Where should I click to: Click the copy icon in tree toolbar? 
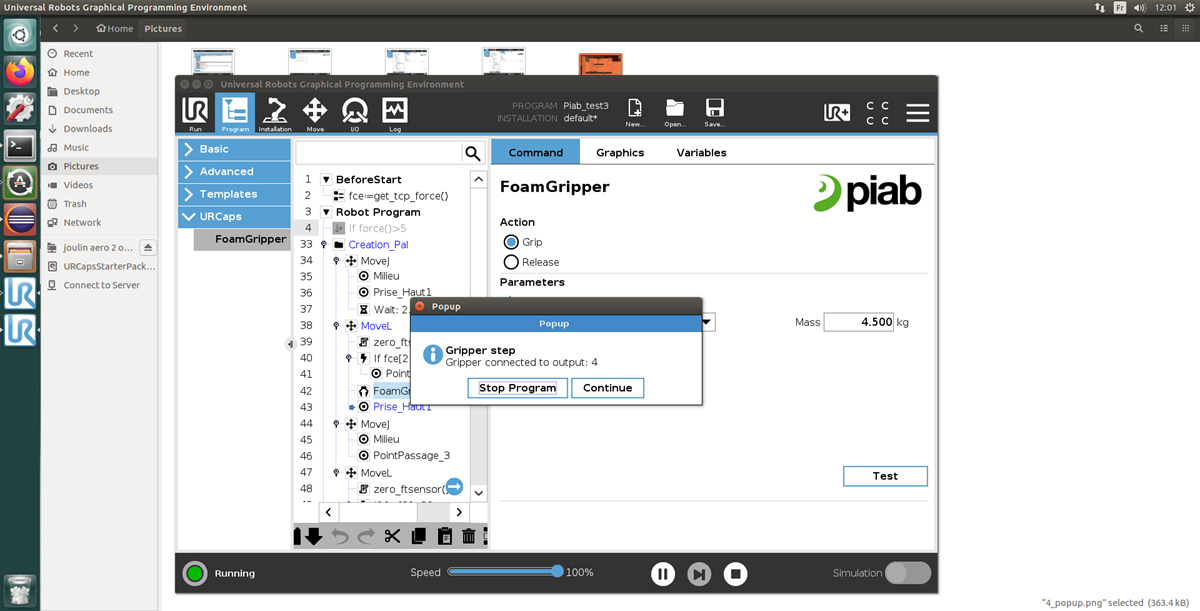[x=418, y=536]
